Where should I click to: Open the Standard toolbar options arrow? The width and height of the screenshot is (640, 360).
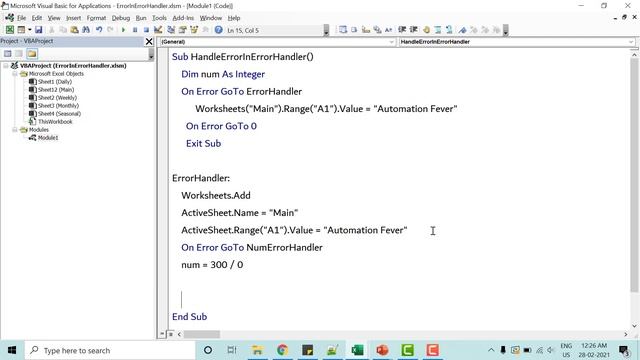326,30
